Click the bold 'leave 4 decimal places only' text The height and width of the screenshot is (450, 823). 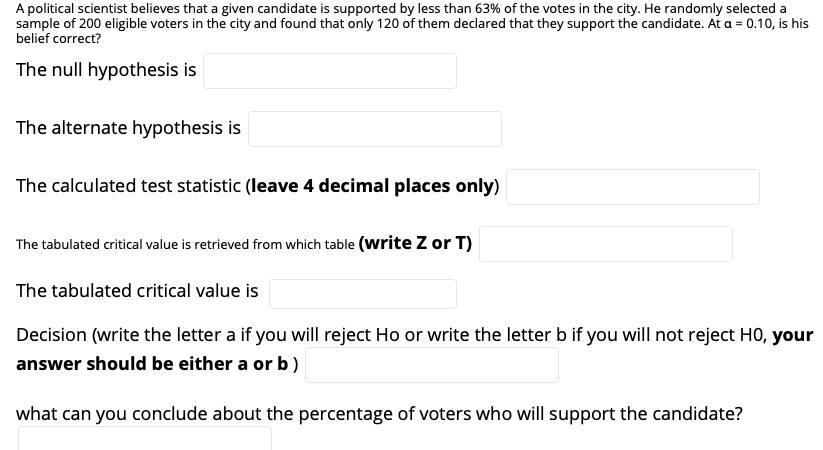pyautogui.click(x=373, y=186)
